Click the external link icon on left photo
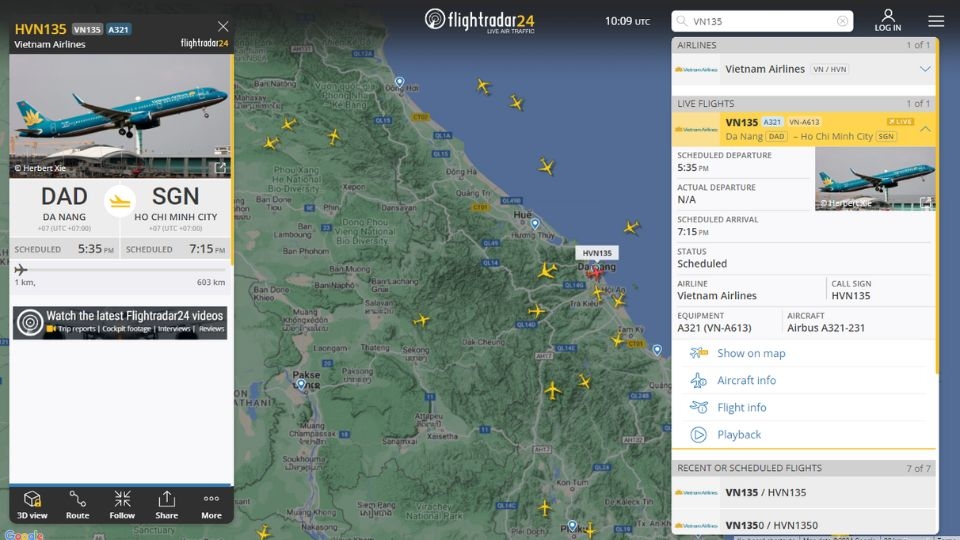 (220, 167)
